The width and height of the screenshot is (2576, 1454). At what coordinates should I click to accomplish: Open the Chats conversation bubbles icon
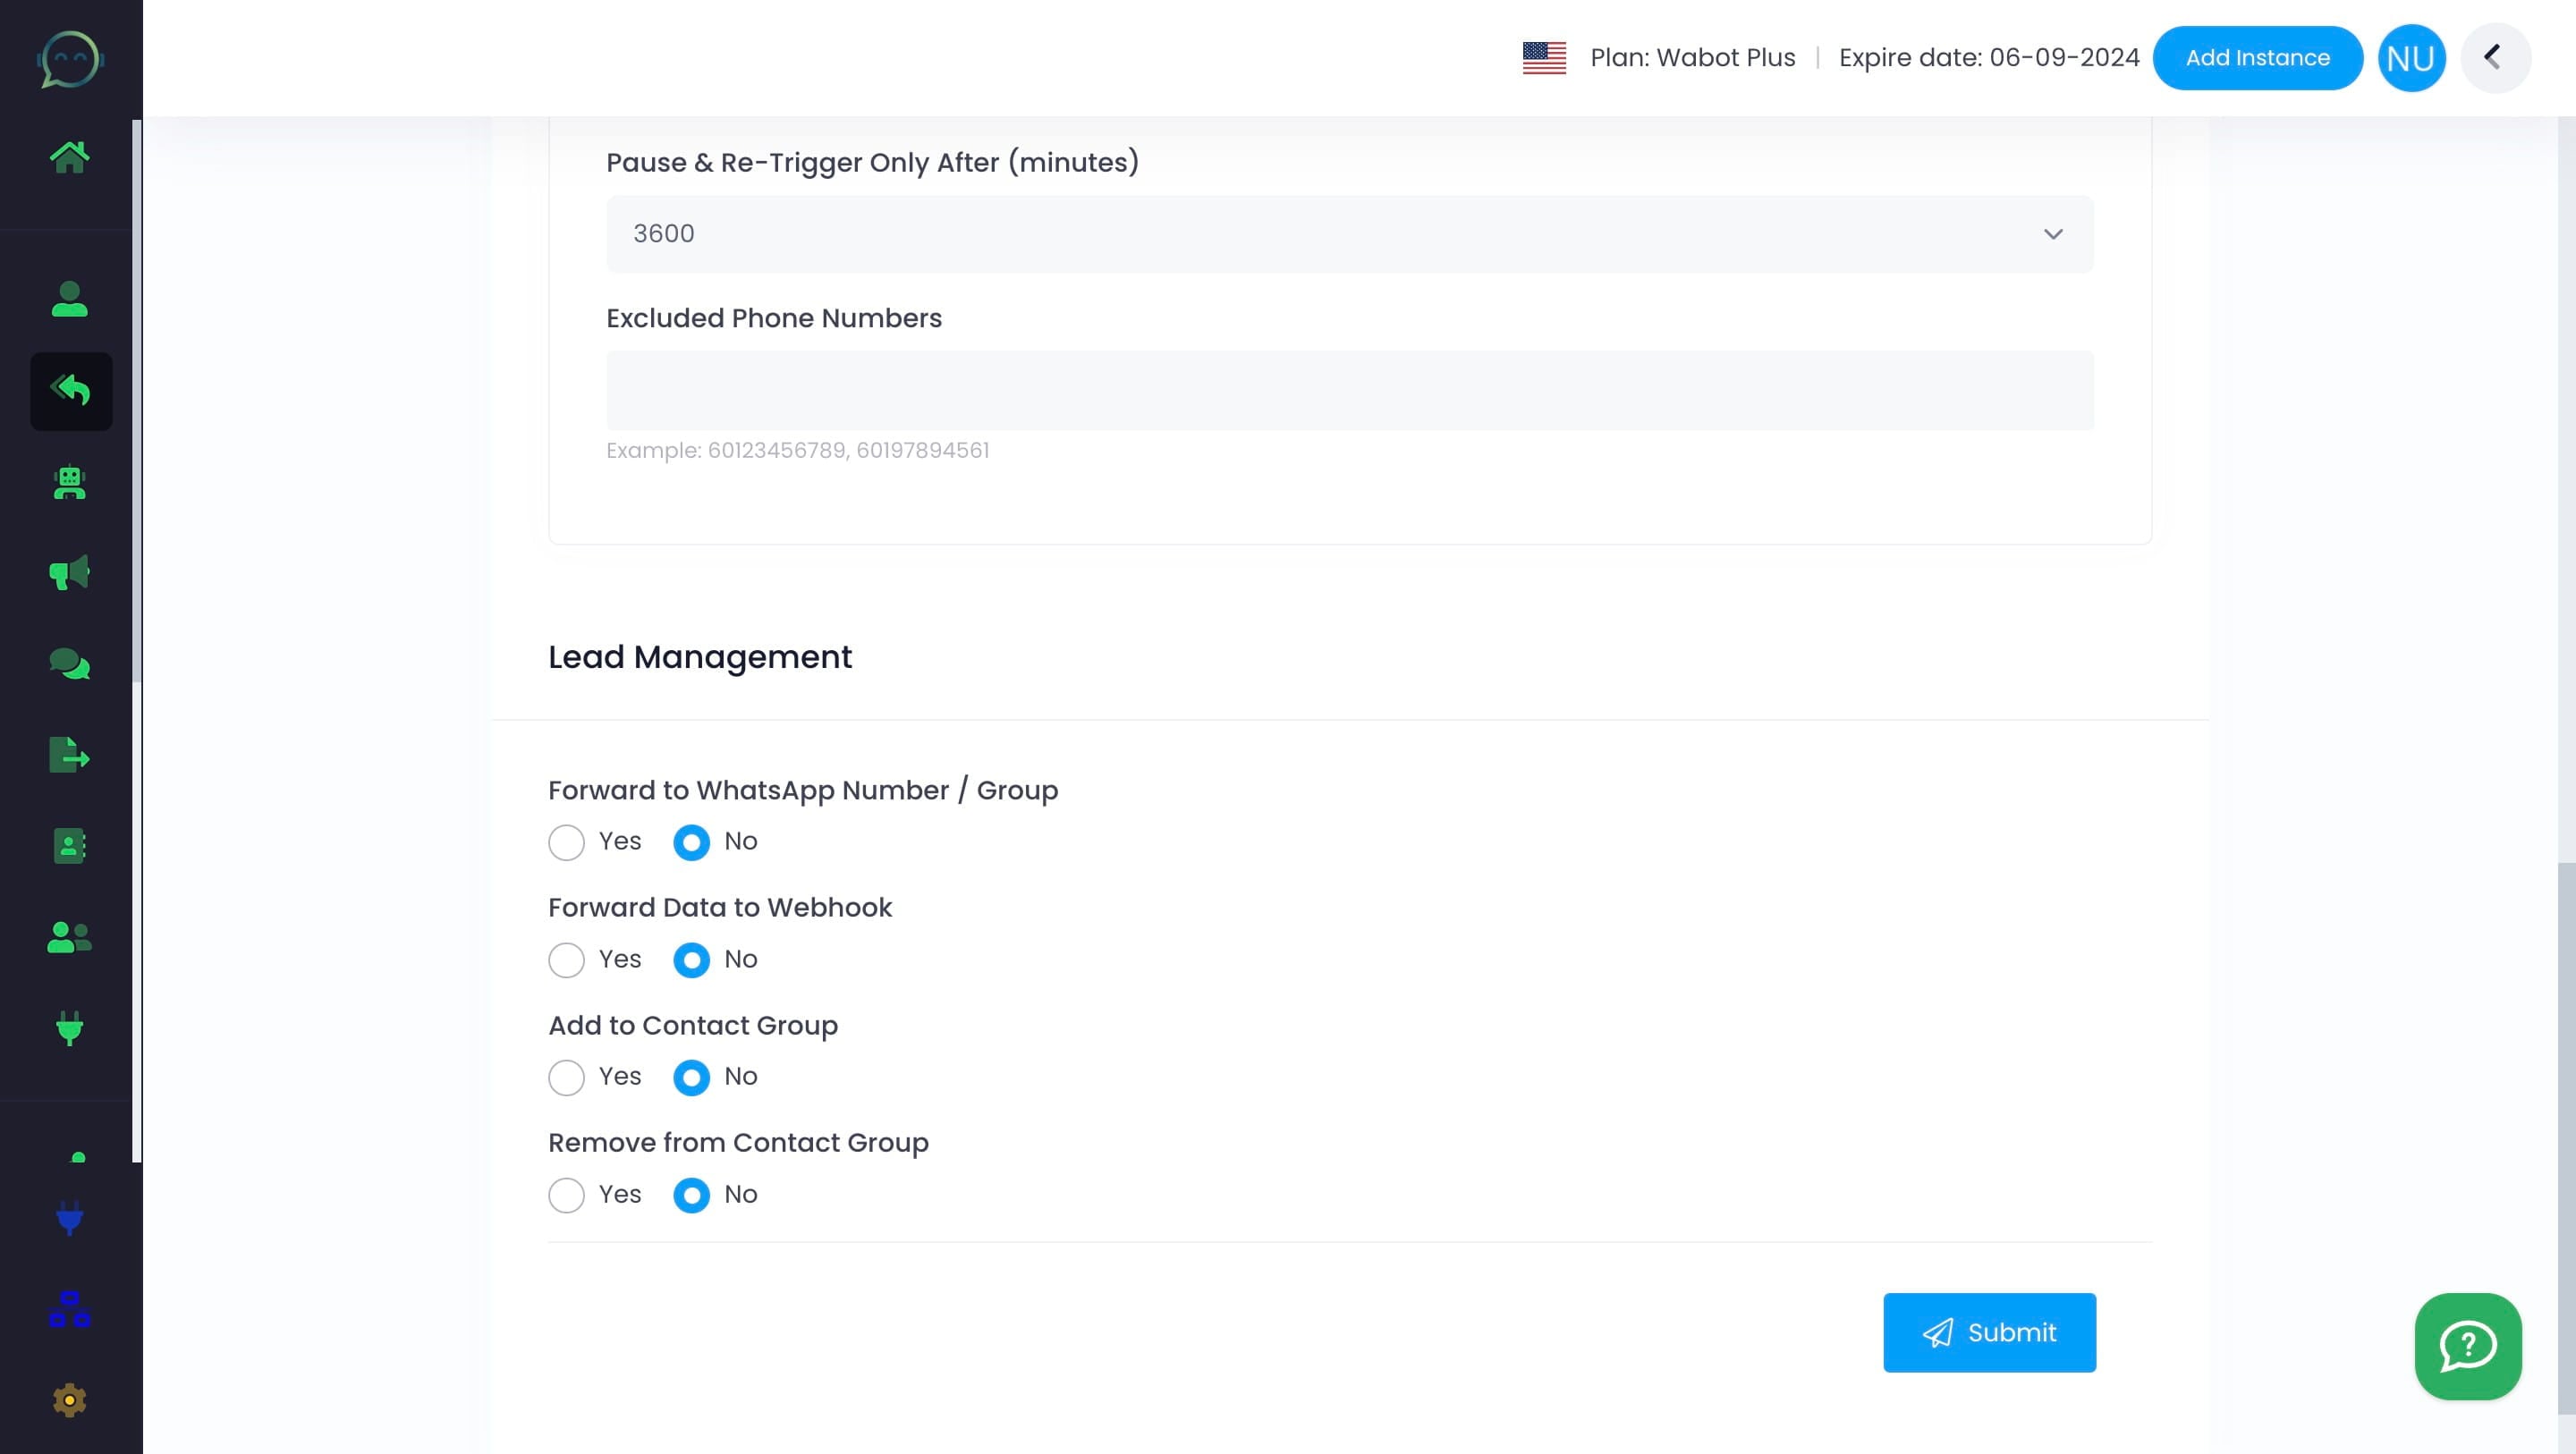[70, 663]
